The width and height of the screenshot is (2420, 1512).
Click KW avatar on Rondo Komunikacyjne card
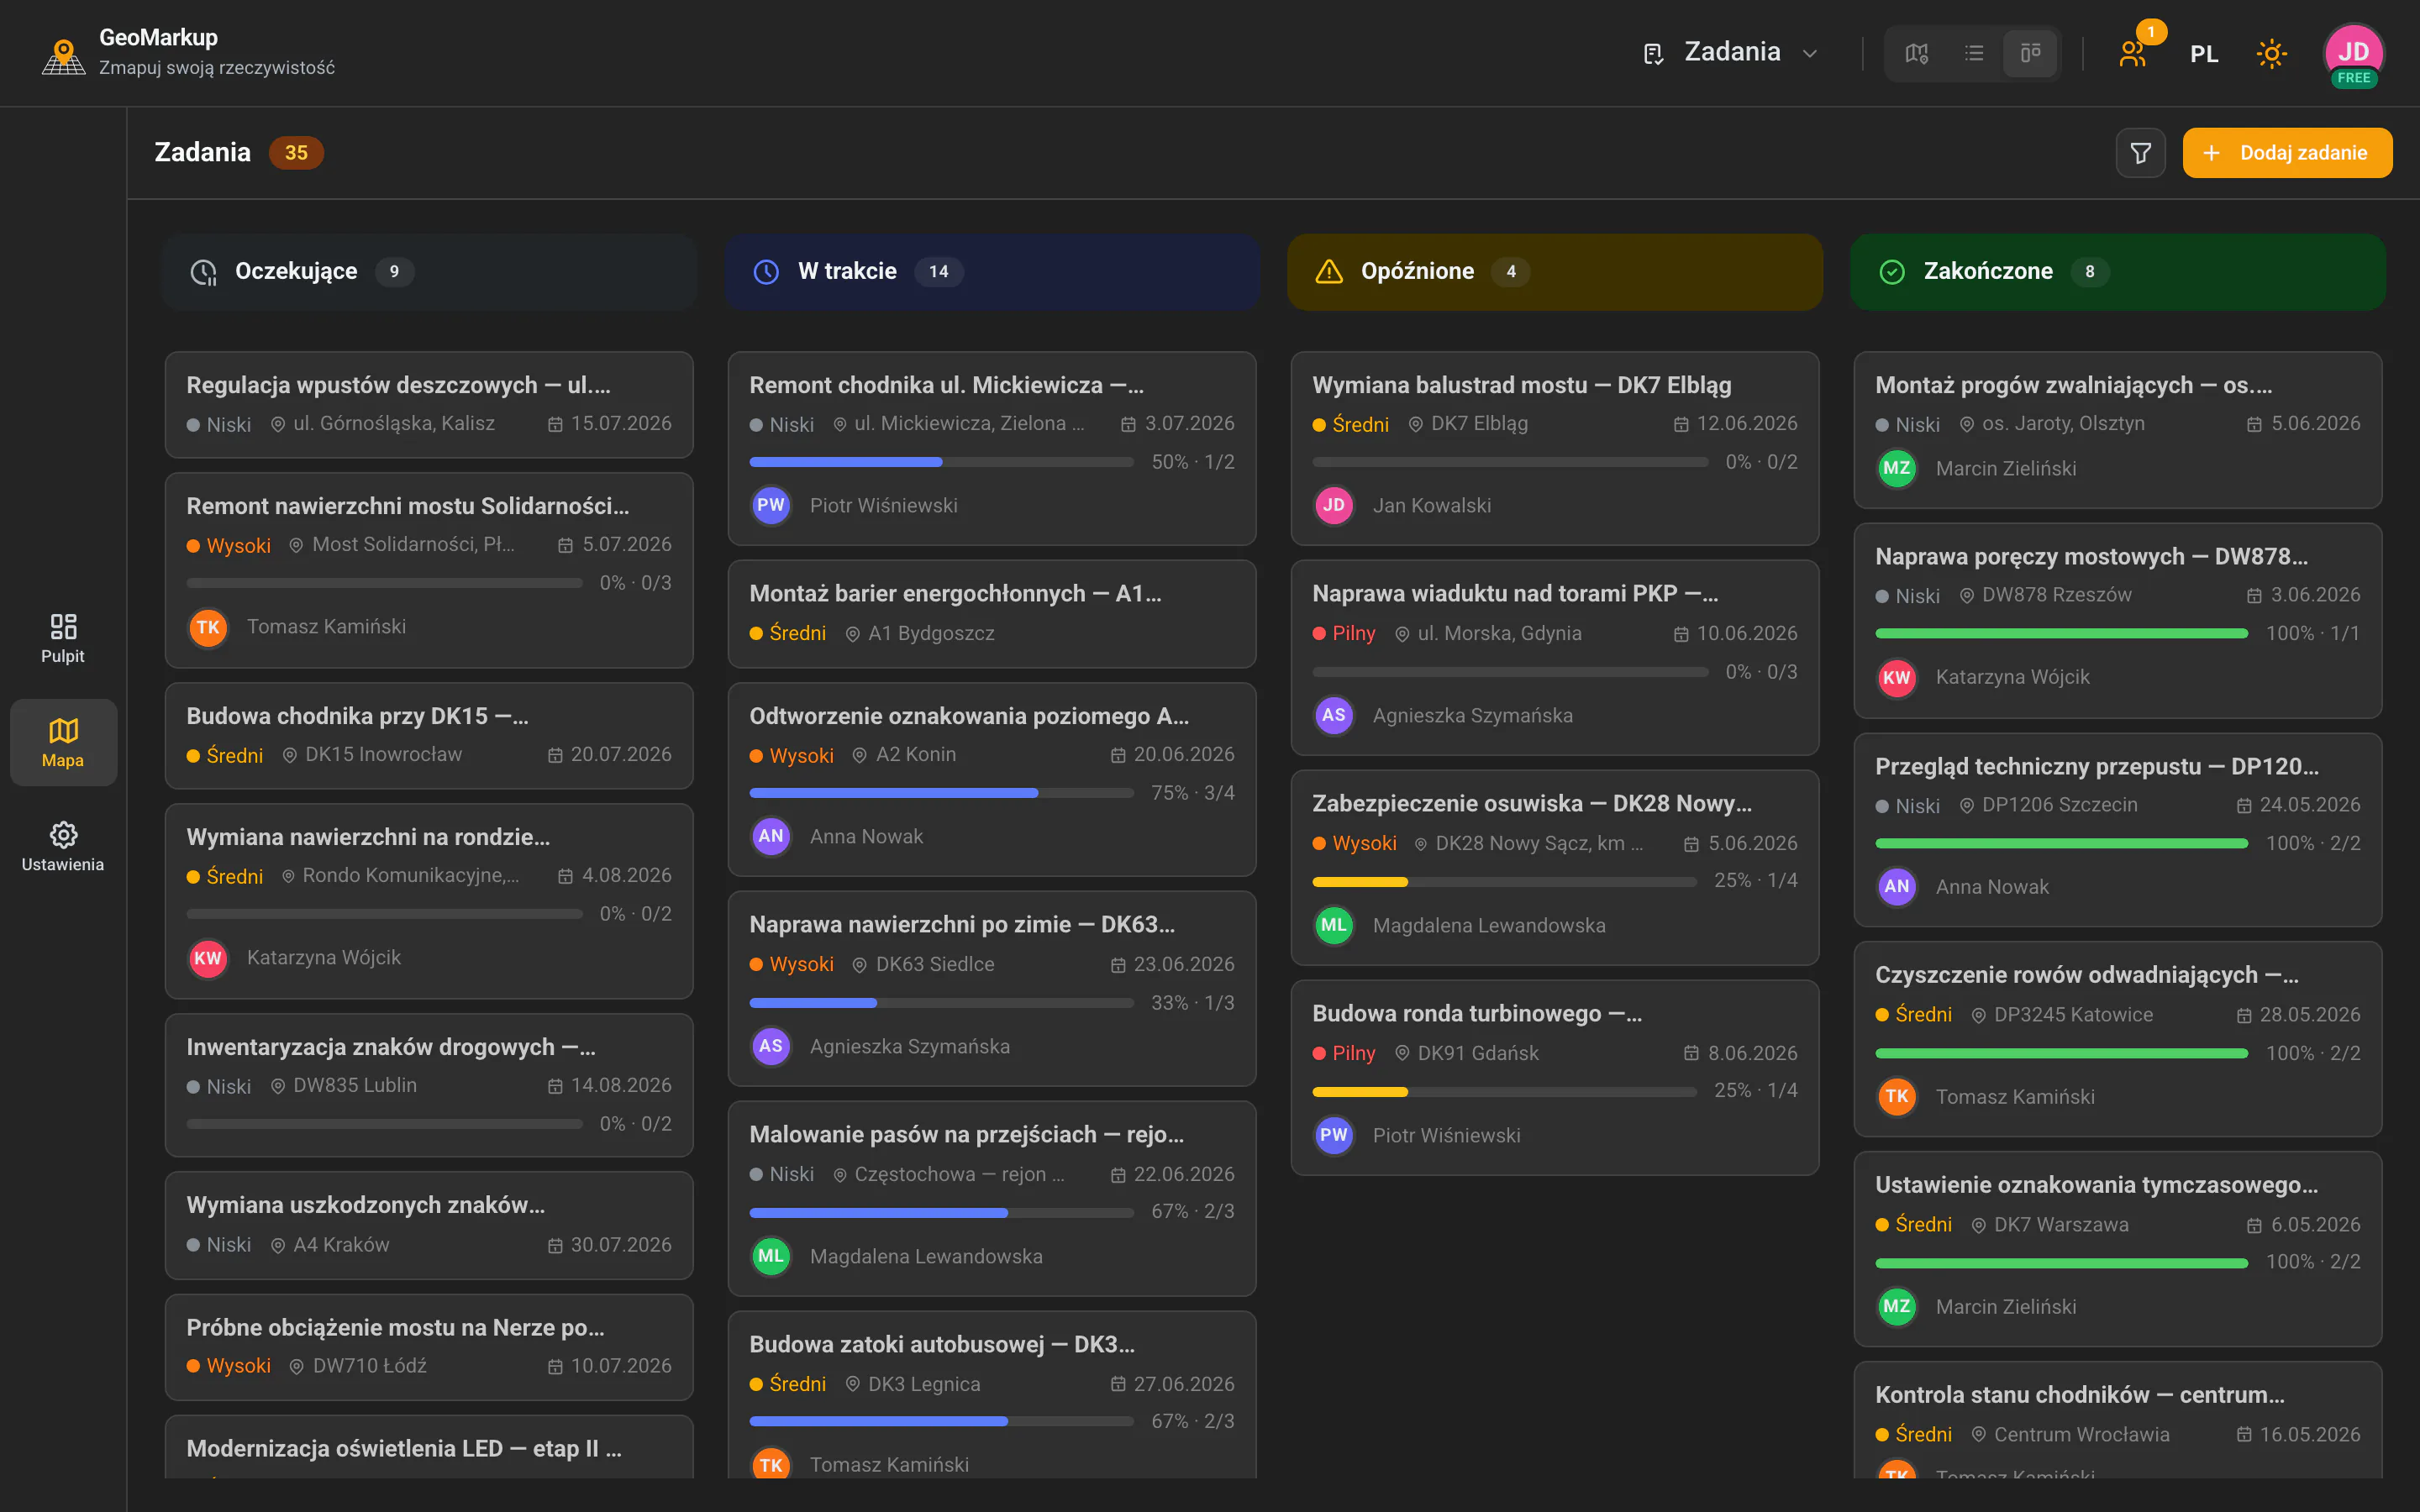[208, 958]
